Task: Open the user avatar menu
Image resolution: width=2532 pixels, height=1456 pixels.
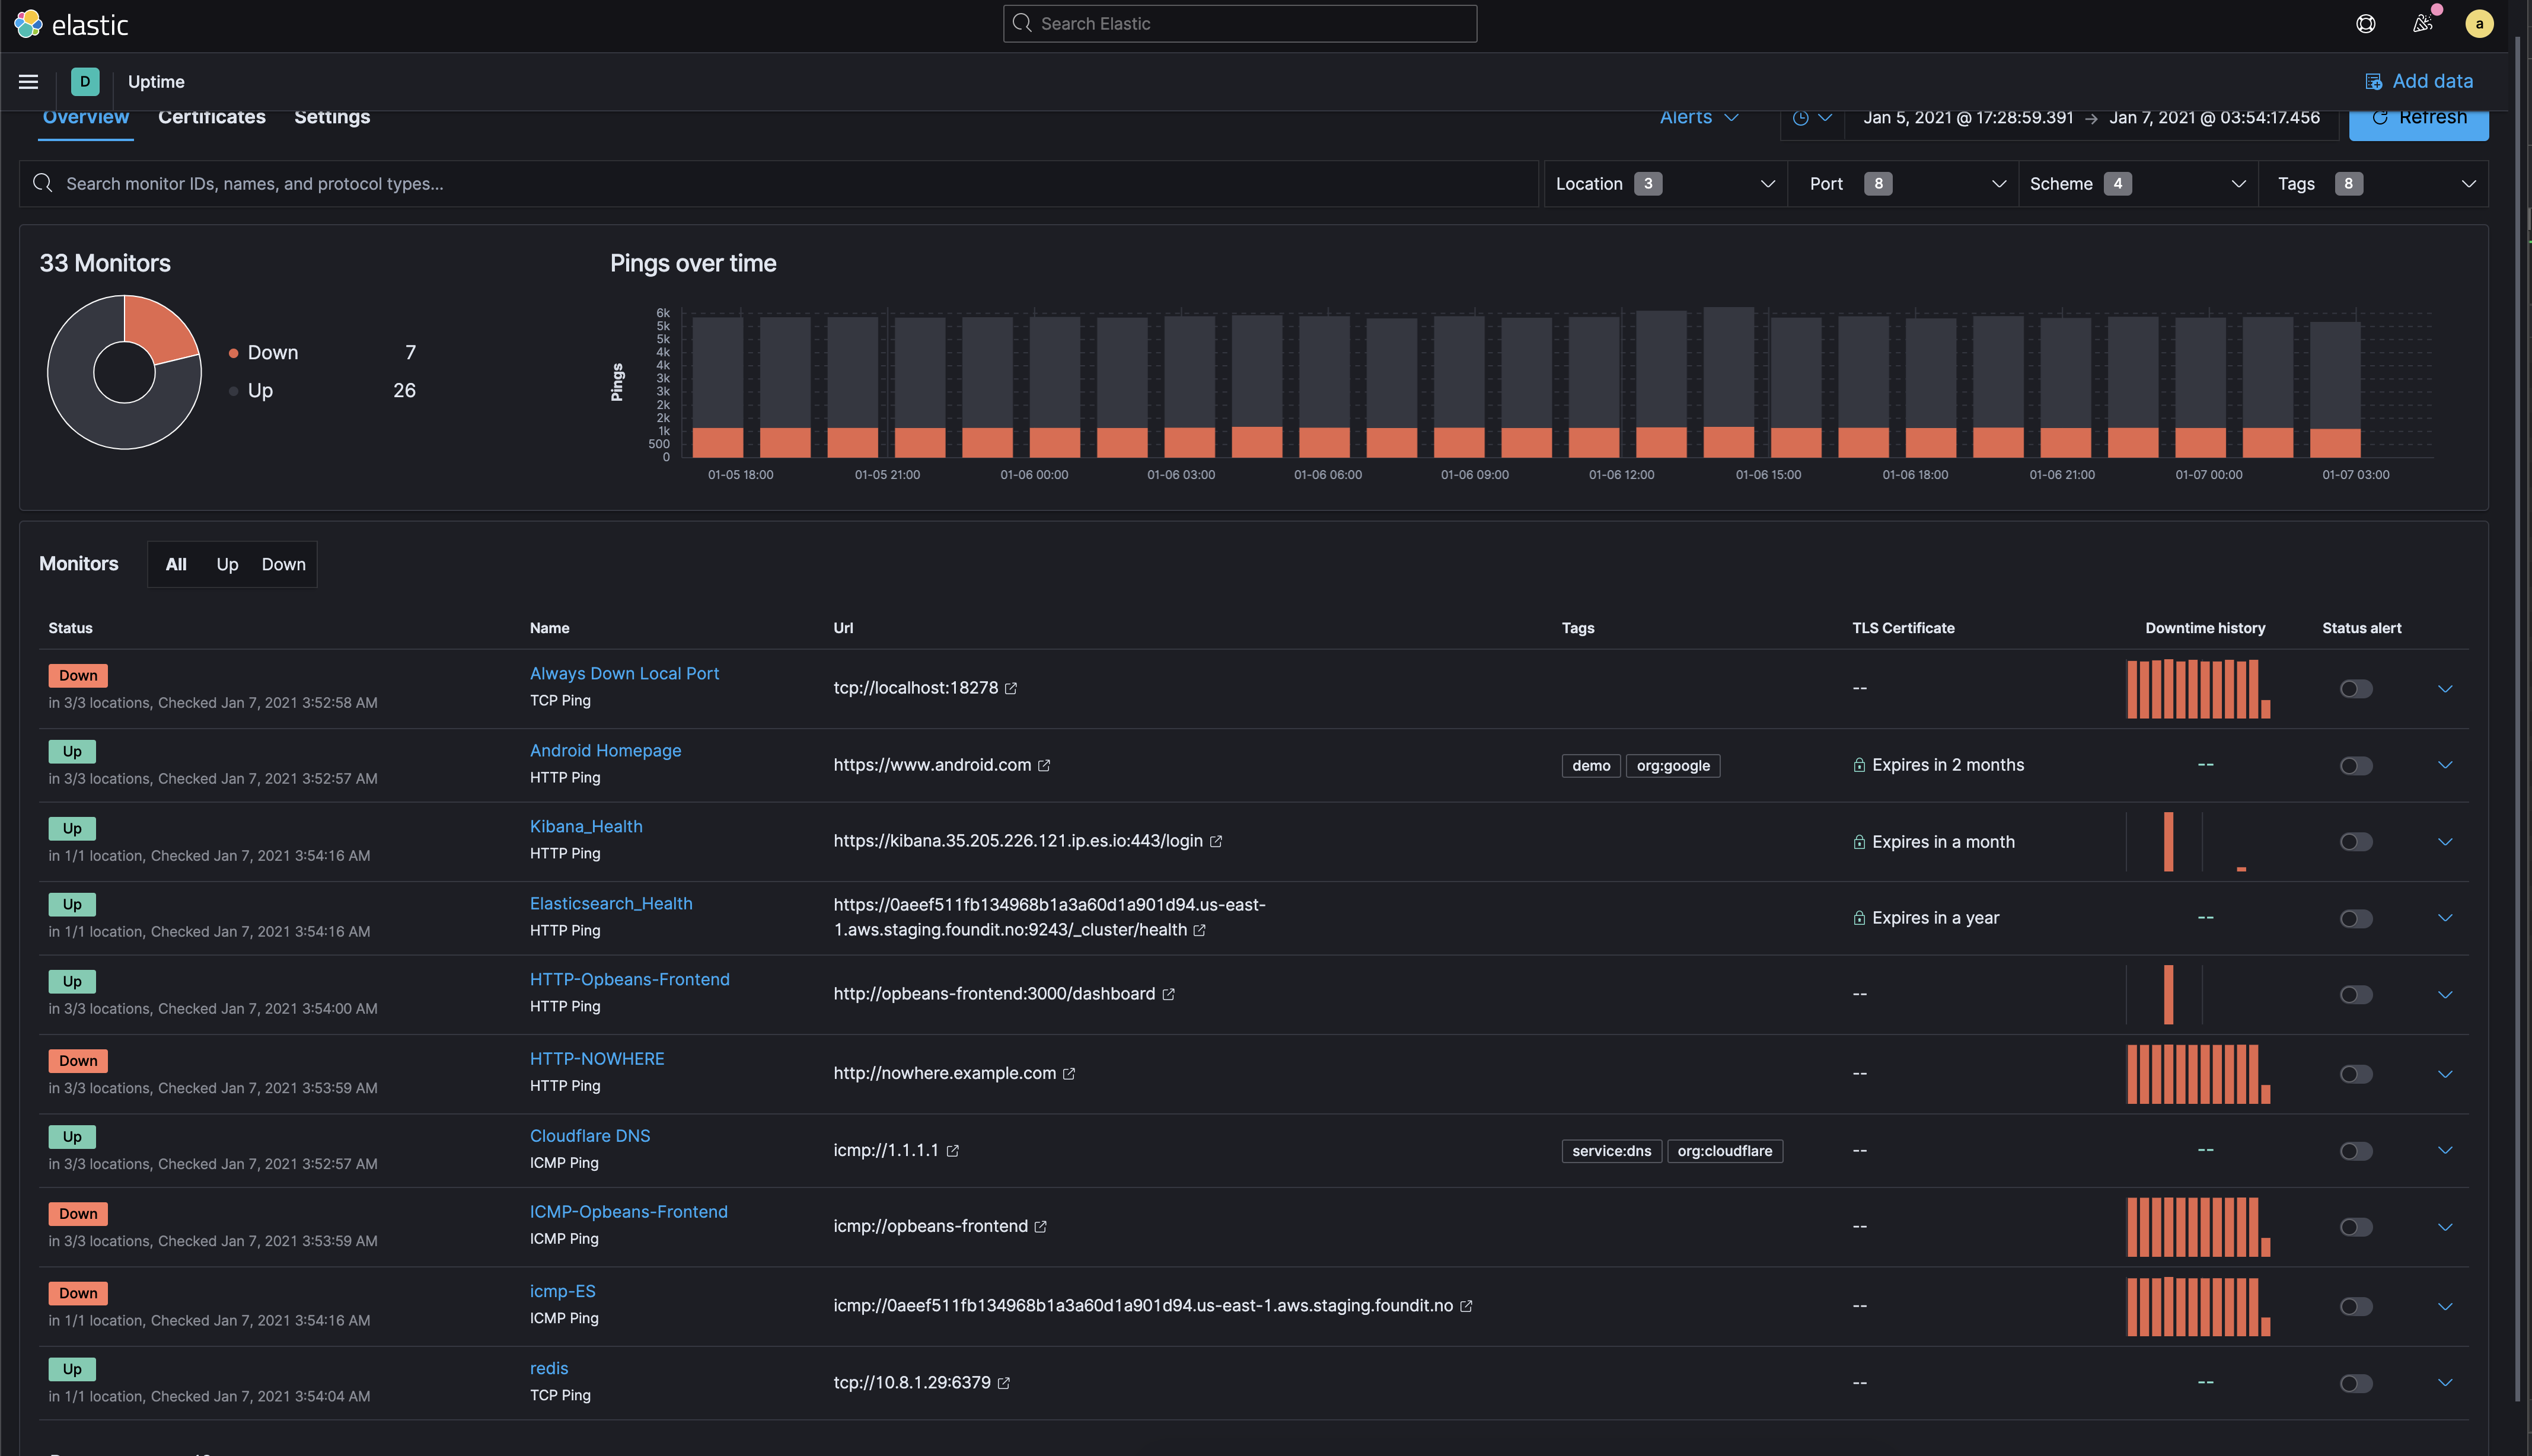Action: tap(2479, 24)
